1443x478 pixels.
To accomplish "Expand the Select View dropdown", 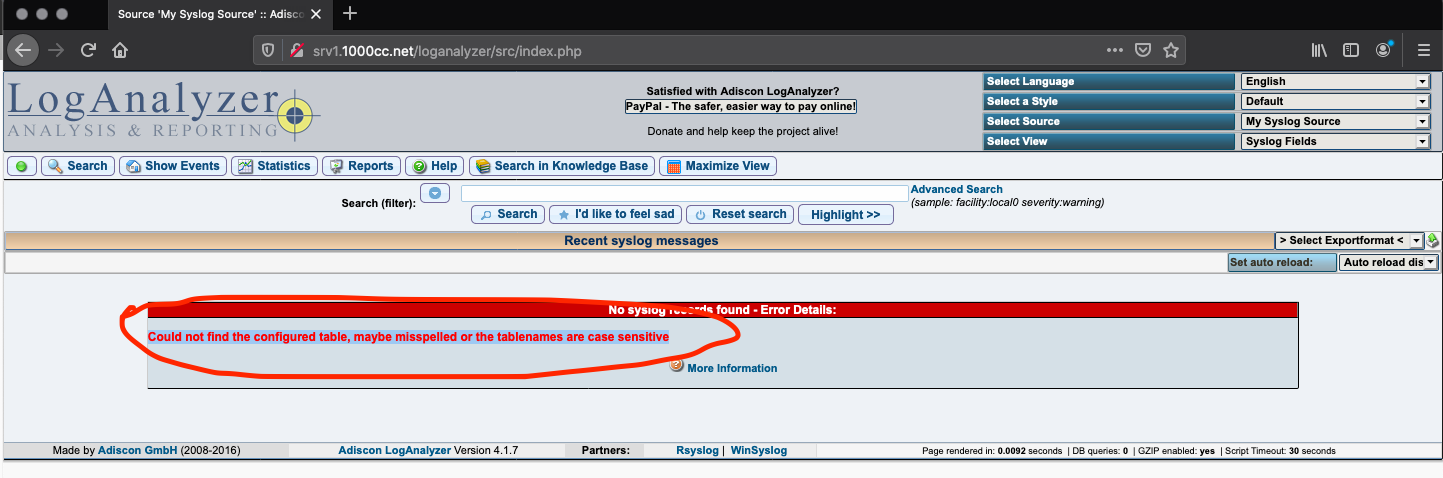I will pos(1335,142).
